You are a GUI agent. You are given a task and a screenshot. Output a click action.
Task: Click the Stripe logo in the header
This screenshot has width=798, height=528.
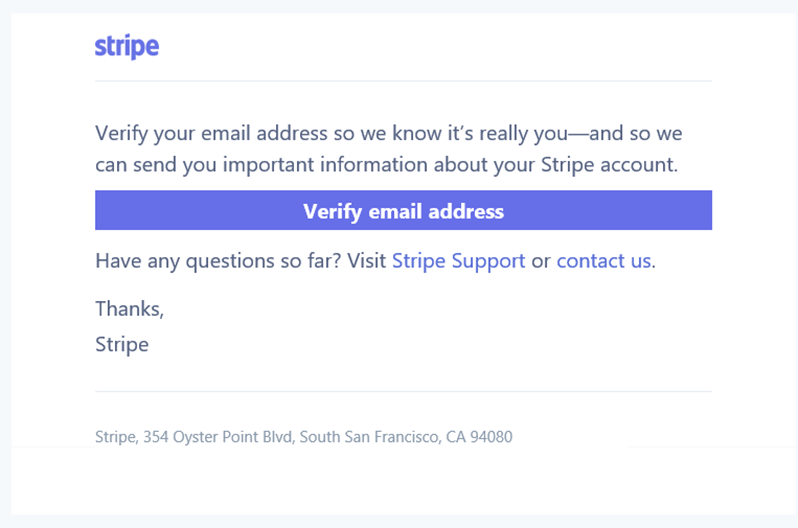[127, 47]
